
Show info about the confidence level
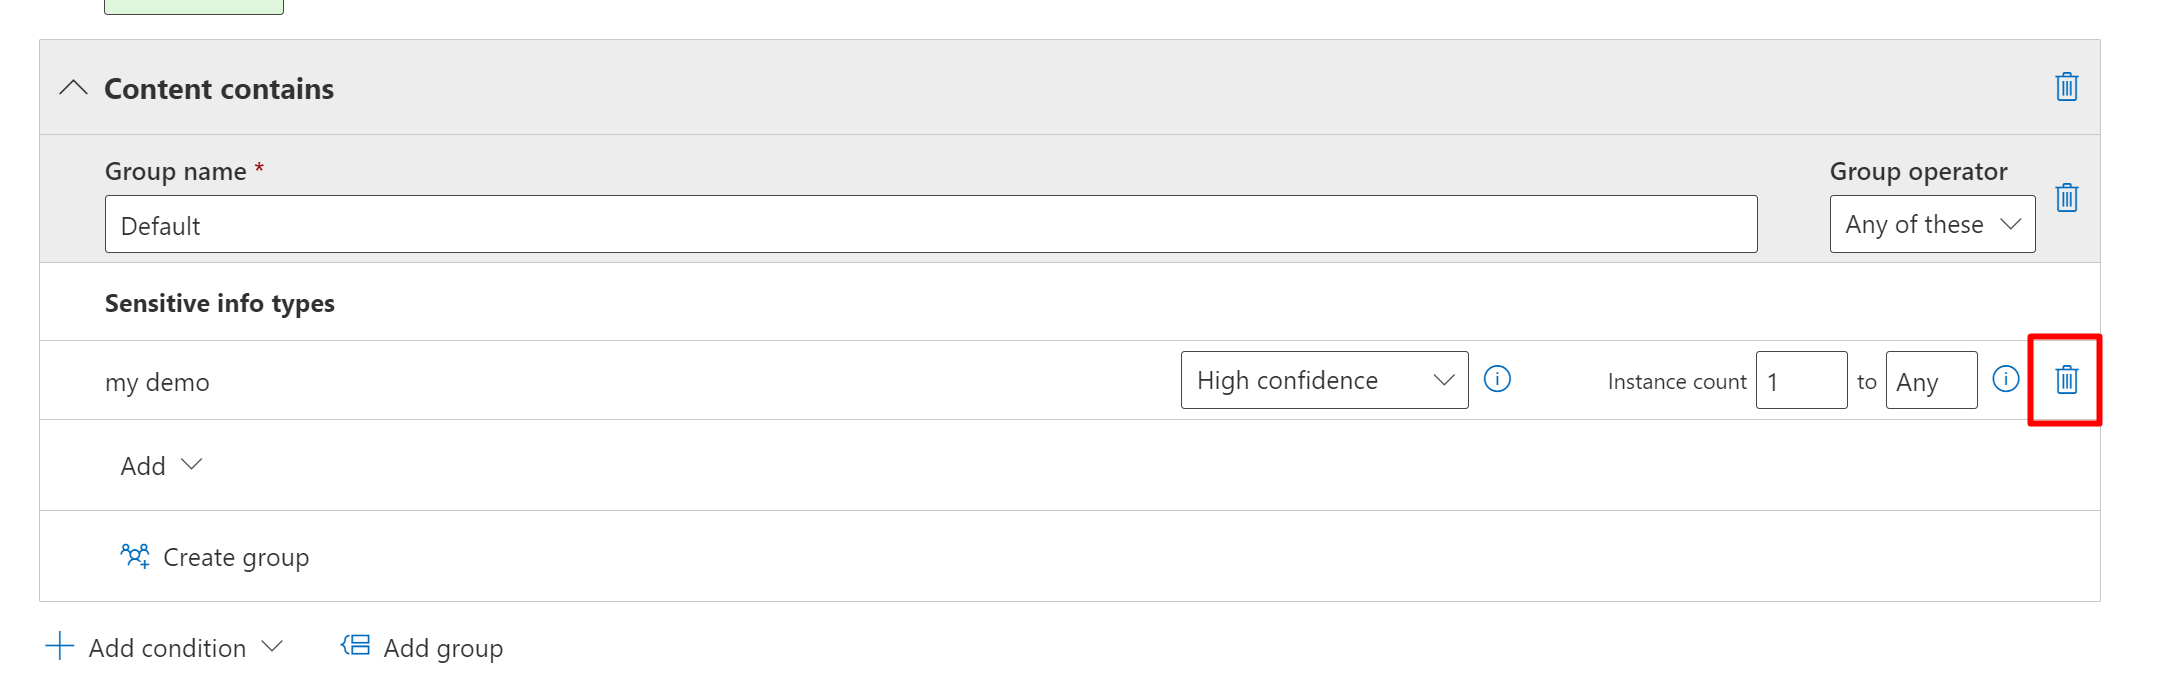[x=1497, y=379]
